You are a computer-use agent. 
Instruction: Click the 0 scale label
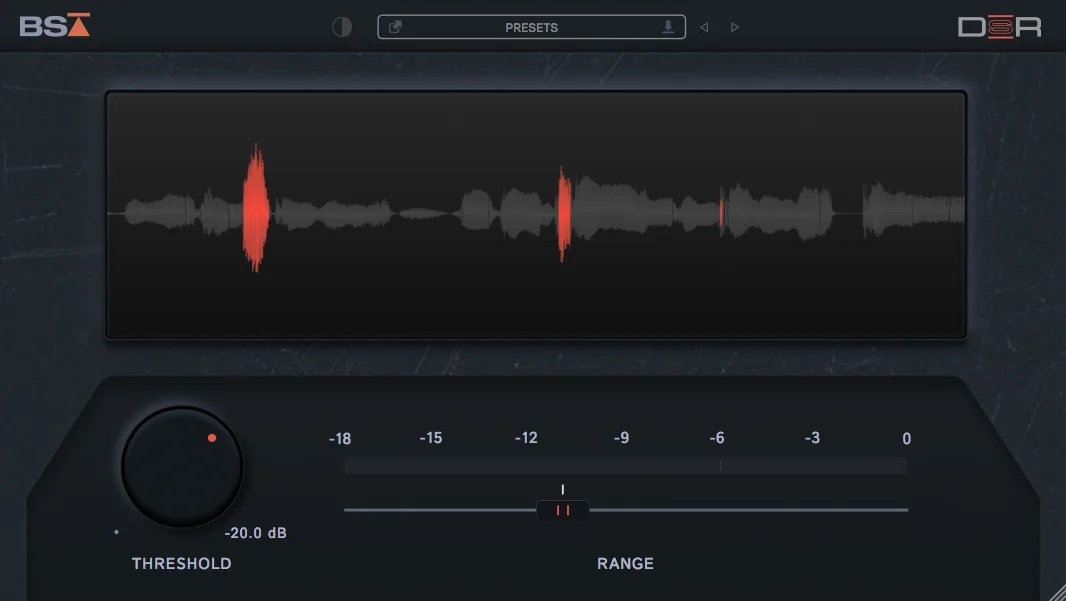(906, 439)
